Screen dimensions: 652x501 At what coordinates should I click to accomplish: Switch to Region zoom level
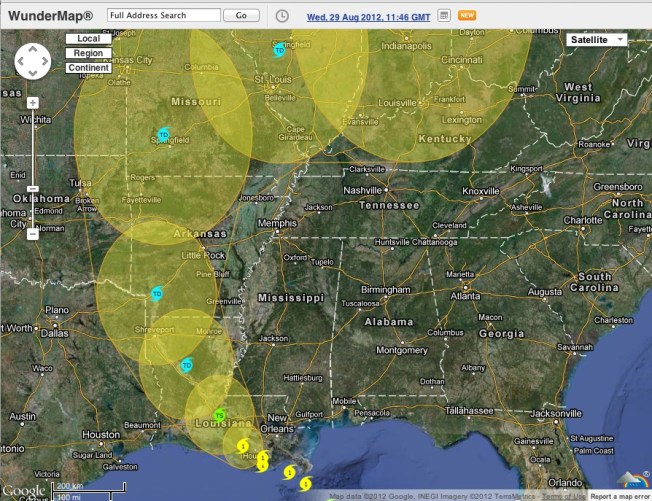point(88,53)
